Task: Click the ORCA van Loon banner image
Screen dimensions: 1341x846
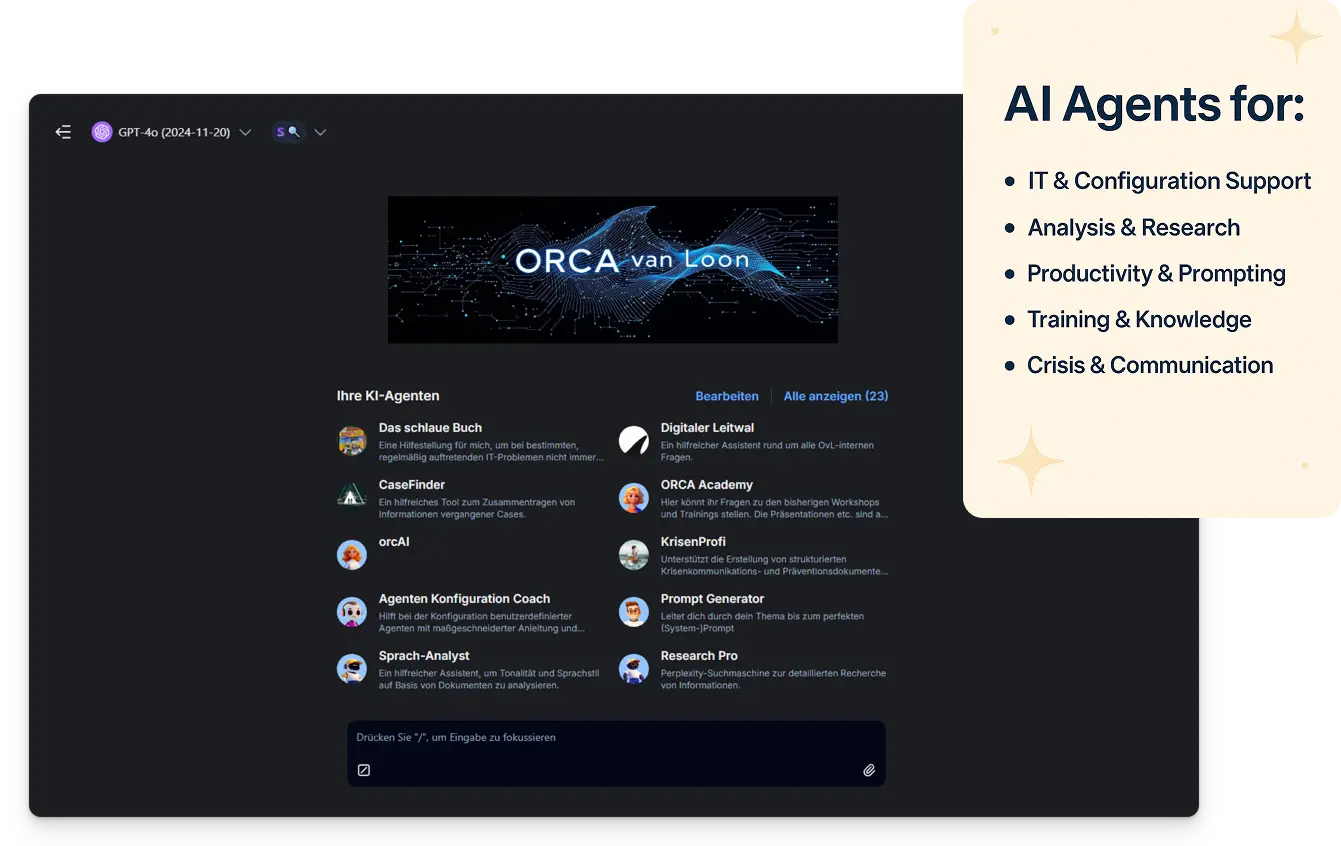Action: (612, 270)
